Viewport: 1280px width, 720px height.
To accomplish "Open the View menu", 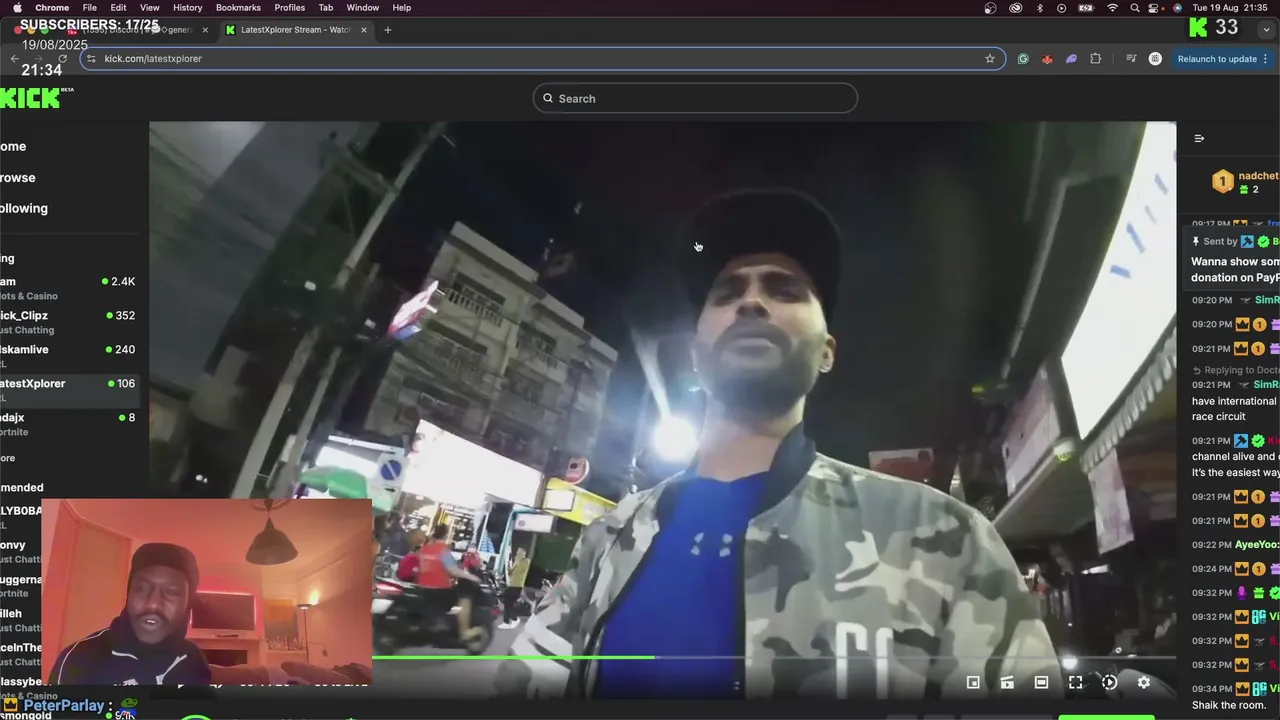I will coord(149,8).
